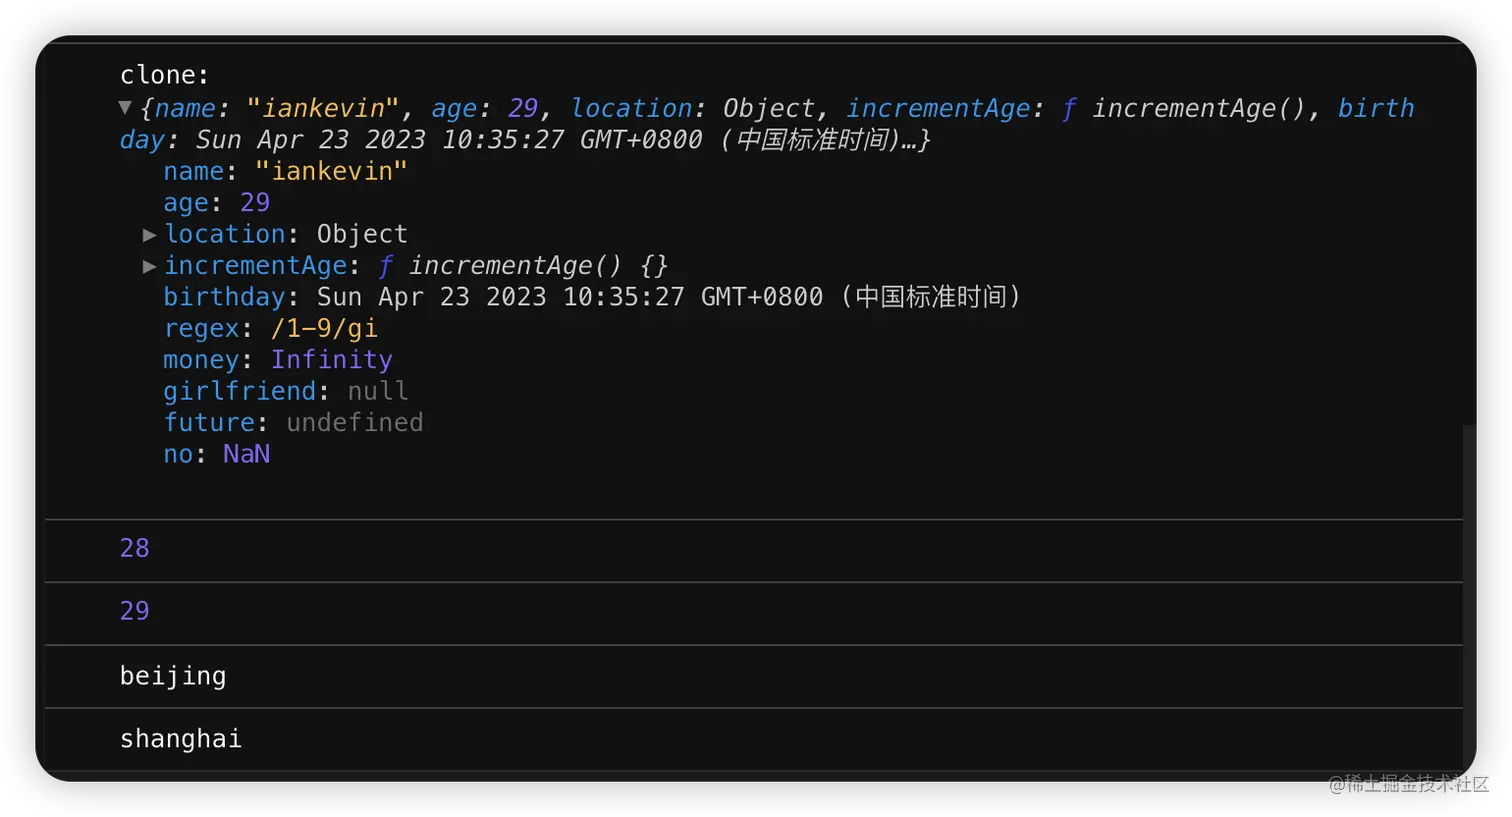Click the birthday property key in tree
Image resolution: width=1512 pixels, height=817 pixels.
[x=224, y=297]
